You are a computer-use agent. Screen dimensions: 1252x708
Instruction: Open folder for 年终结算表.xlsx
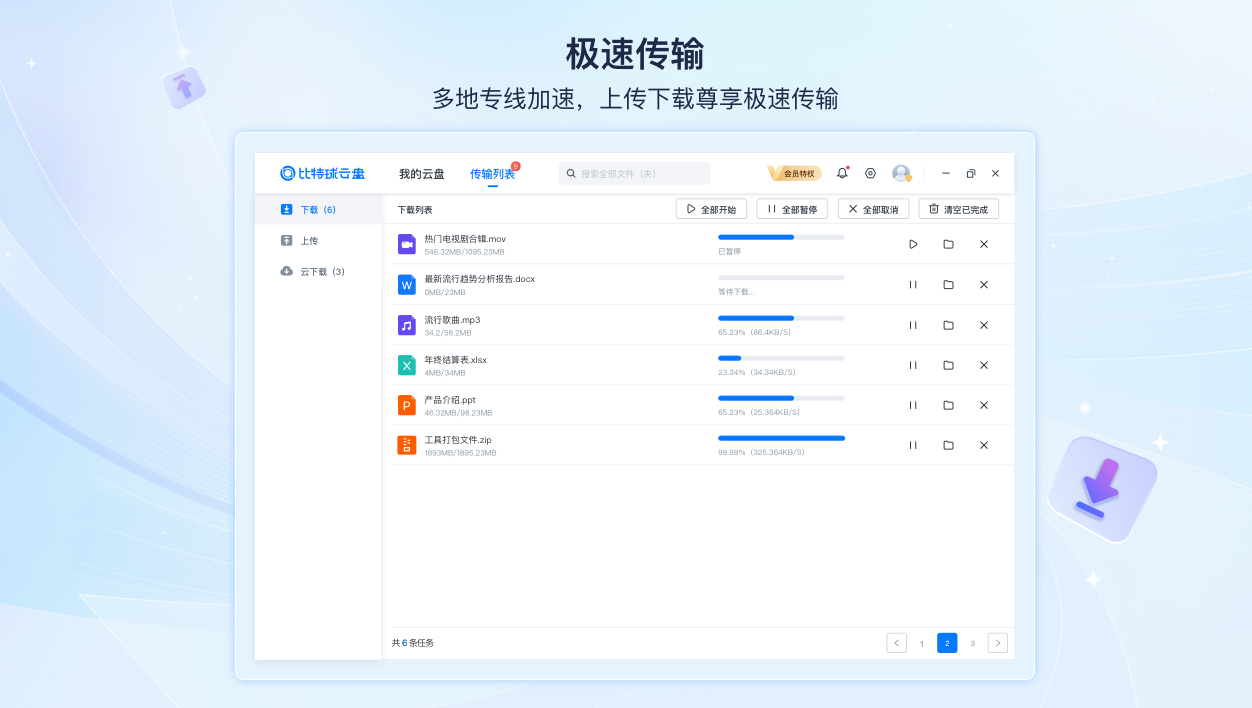948,365
